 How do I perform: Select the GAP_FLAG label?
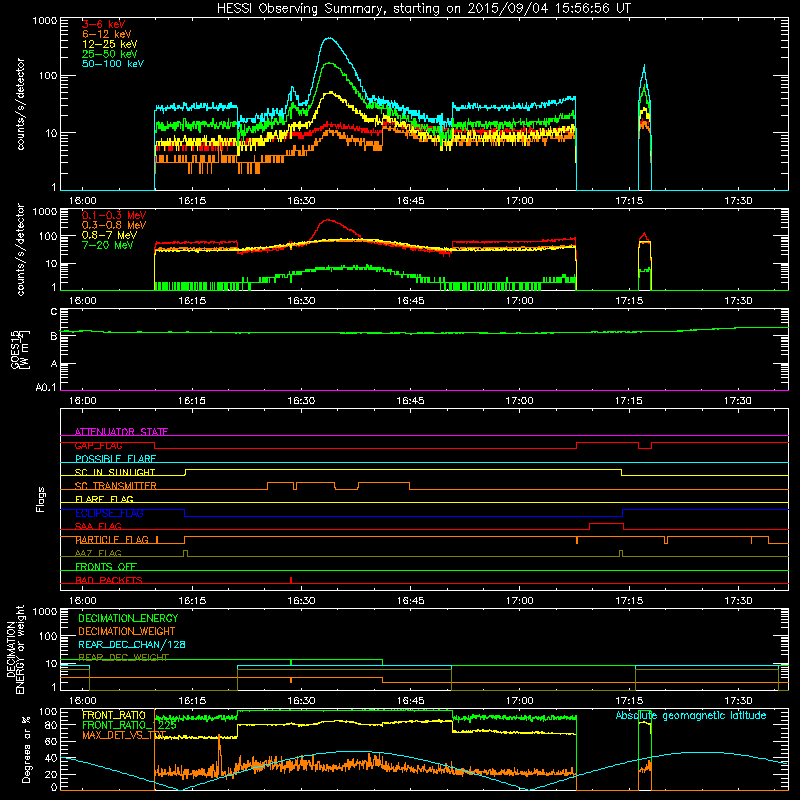(98, 445)
